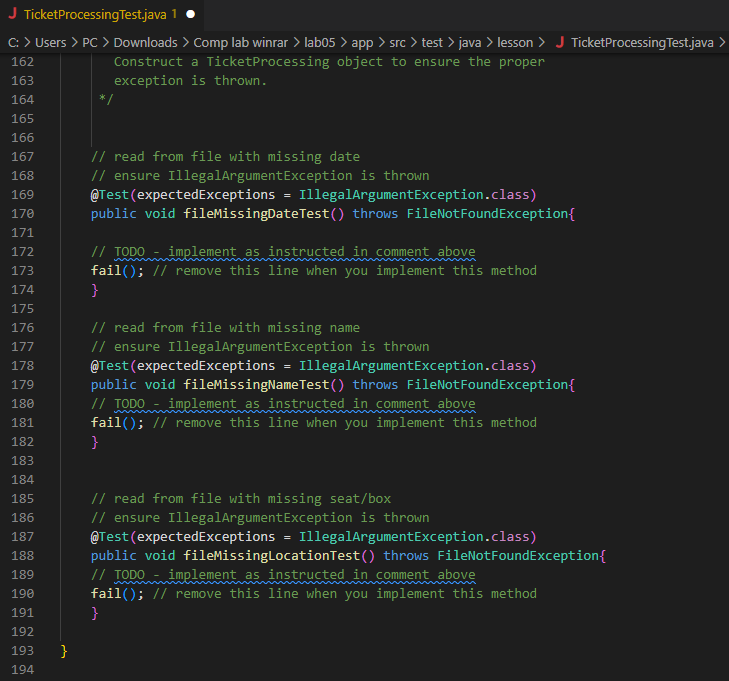The width and height of the screenshot is (729, 681).
Task: Open the test breadcrumb segment
Action: 432,43
